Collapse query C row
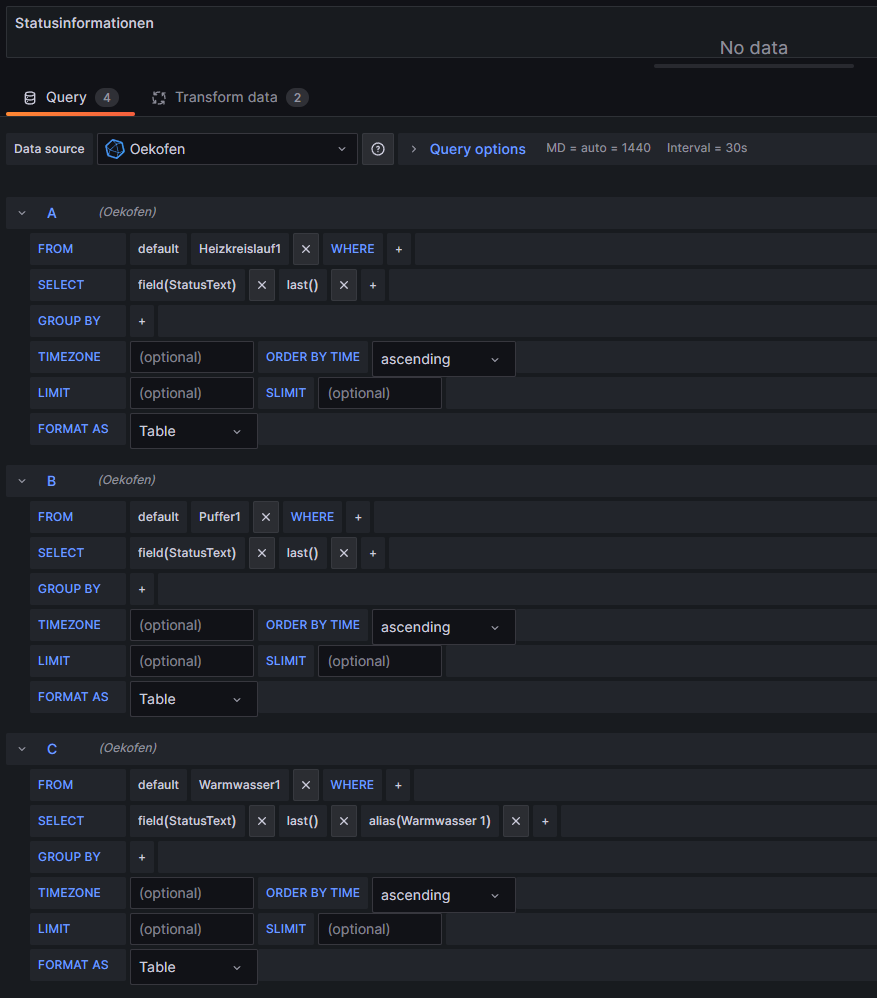 click(x=22, y=749)
